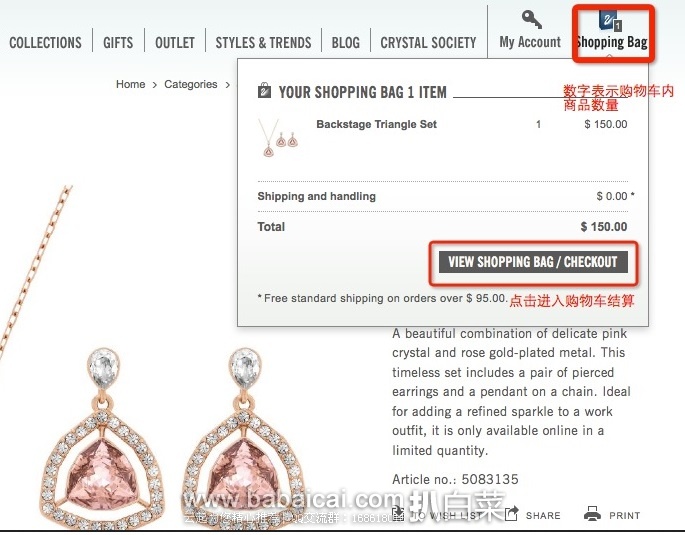Image resolution: width=685 pixels, height=535 pixels.
Task: Click Backstage Triangle Set product name
Action: [x=377, y=124]
